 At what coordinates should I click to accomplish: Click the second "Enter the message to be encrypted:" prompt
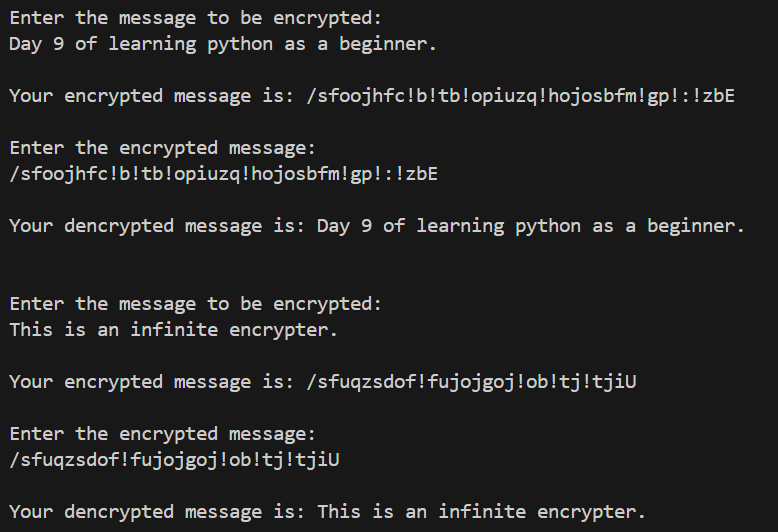195,304
